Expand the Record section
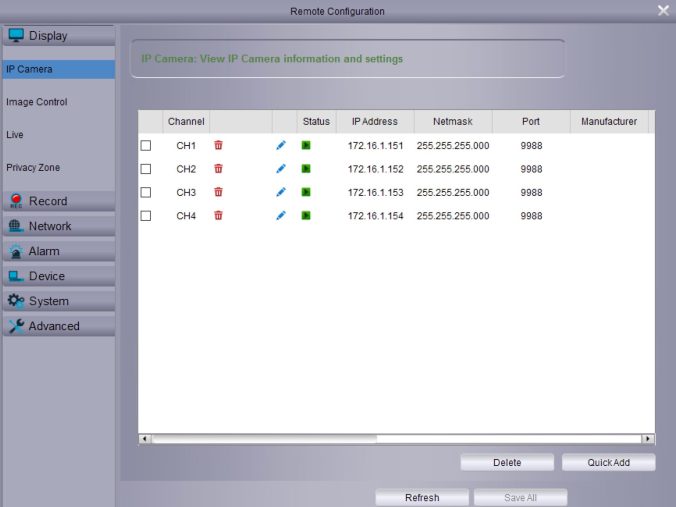 [x=58, y=201]
